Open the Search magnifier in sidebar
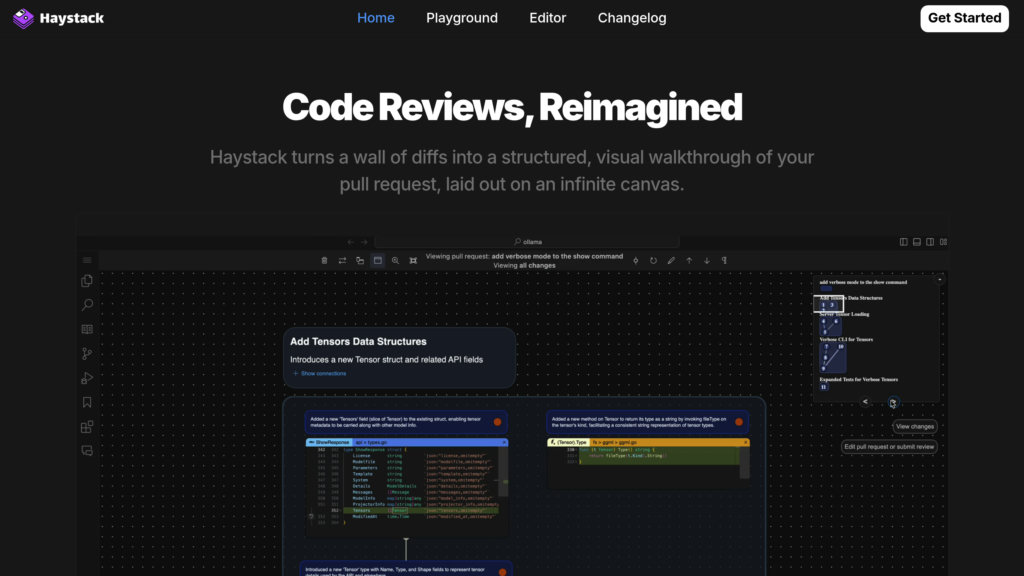This screenshot has width=1024, height=576. [x=87, y=305]
